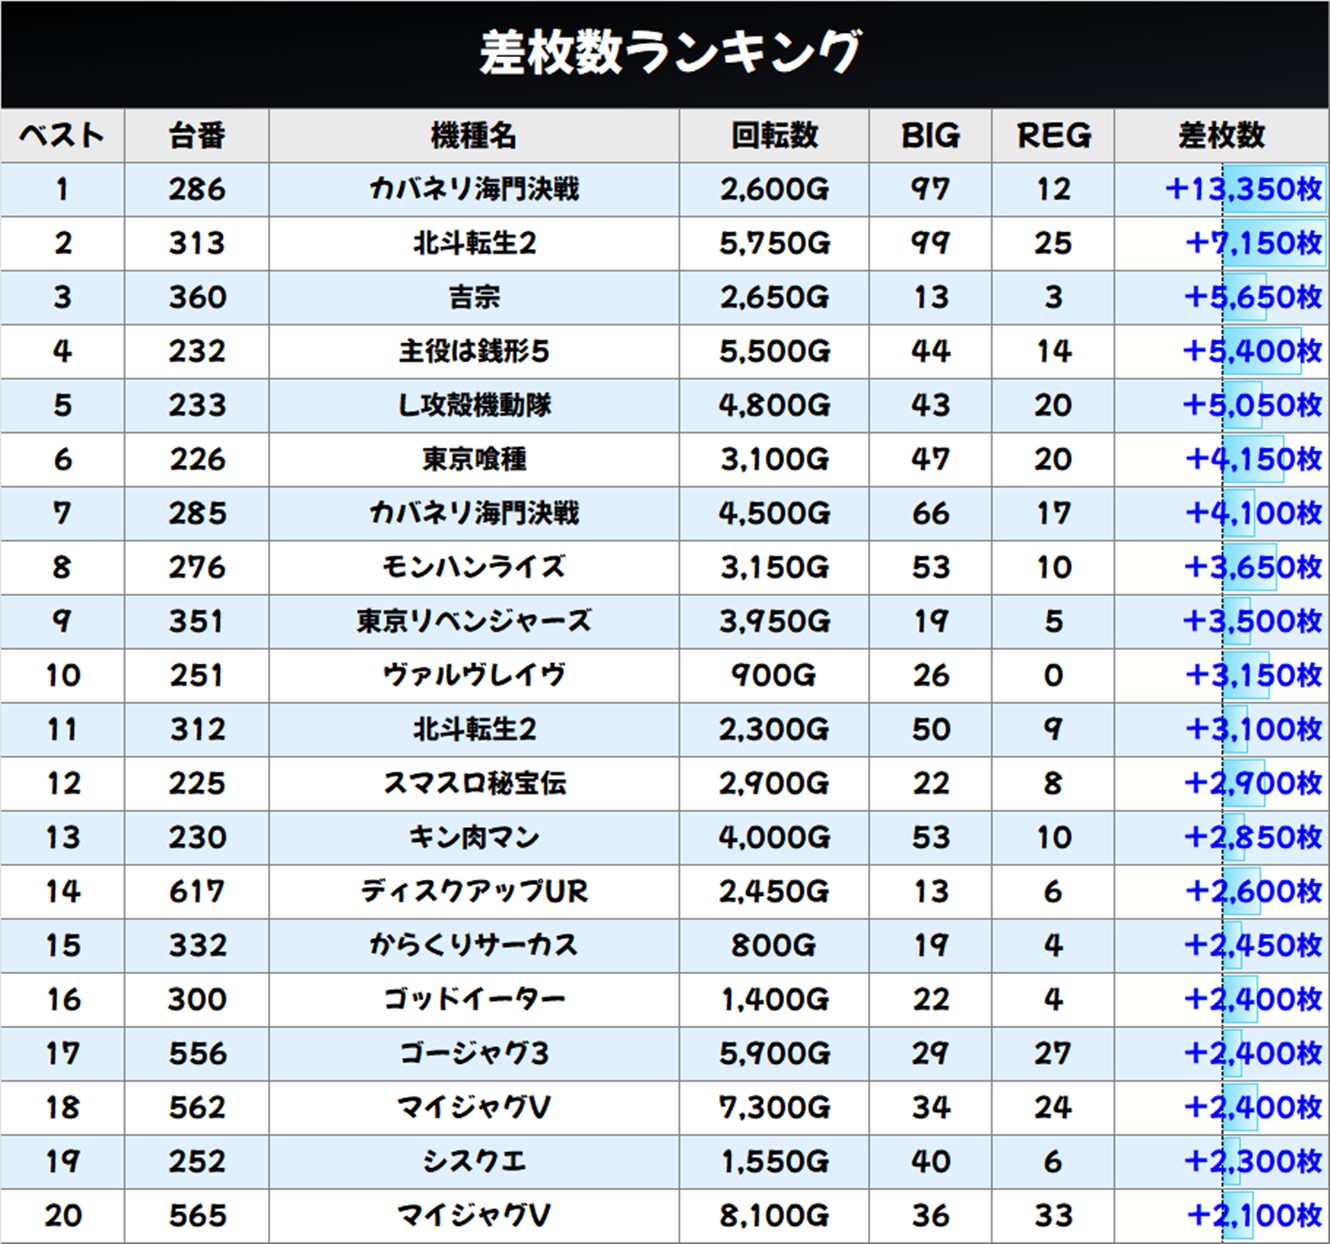Select the ベスト column header
Viewport: 1330px width, 1244px height.
[62, 135]
